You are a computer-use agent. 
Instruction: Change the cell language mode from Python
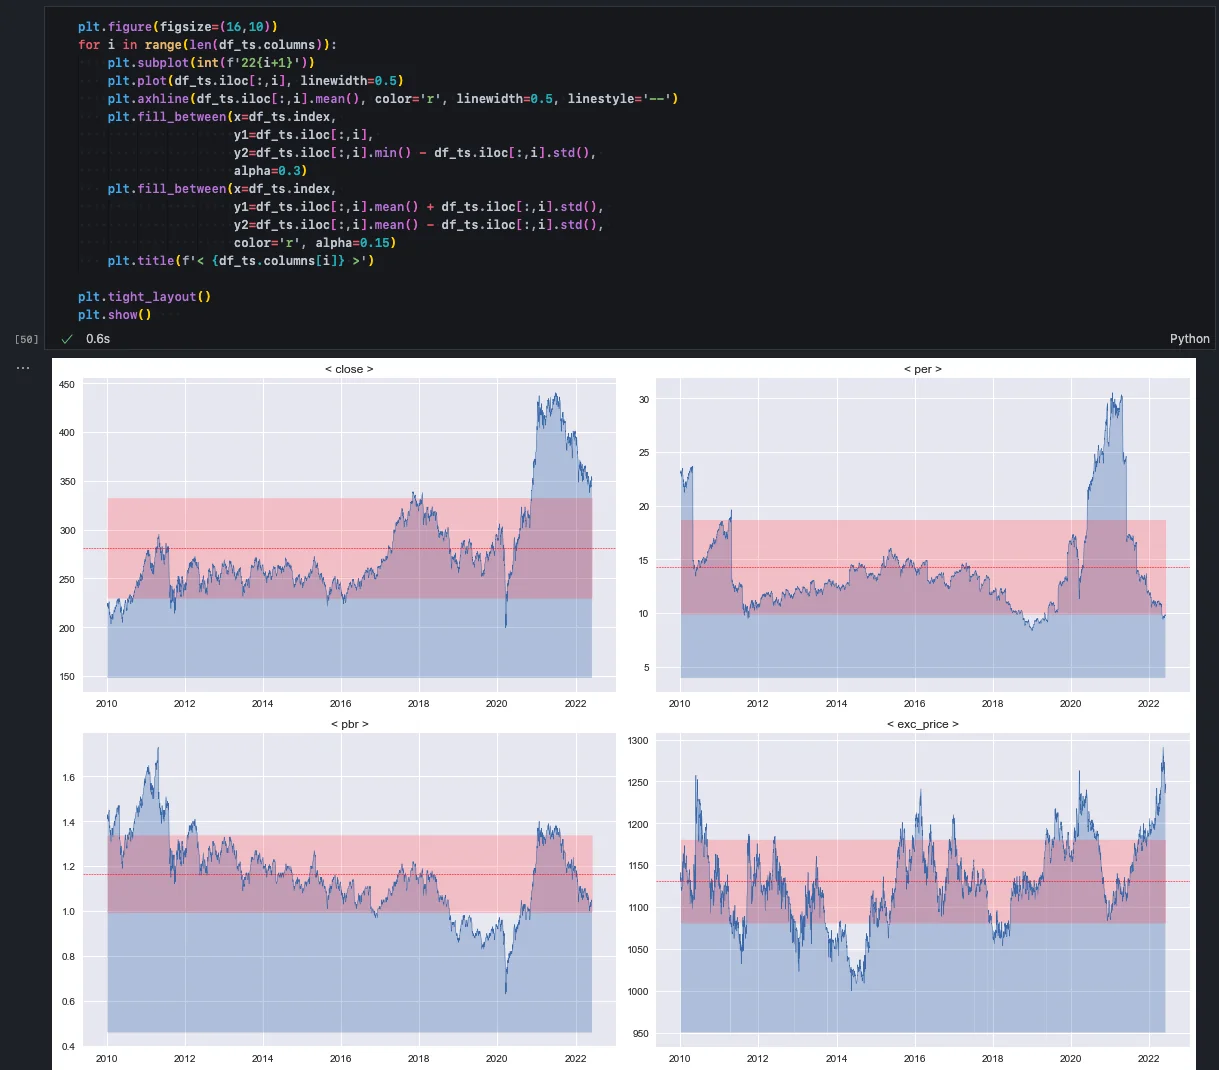(1189, 339)
